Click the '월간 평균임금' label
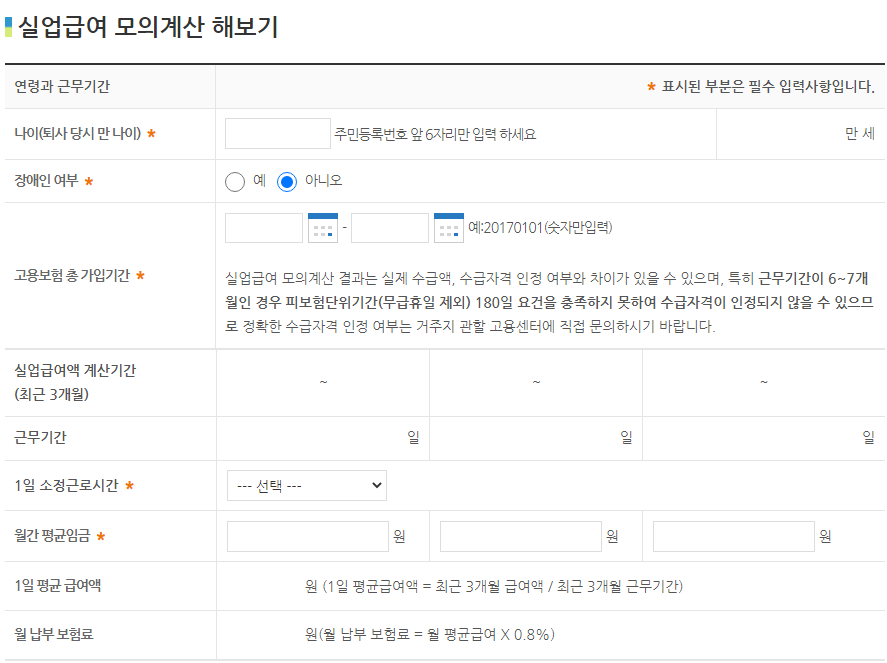Screen dimensions: 887x663 [52, 536]
